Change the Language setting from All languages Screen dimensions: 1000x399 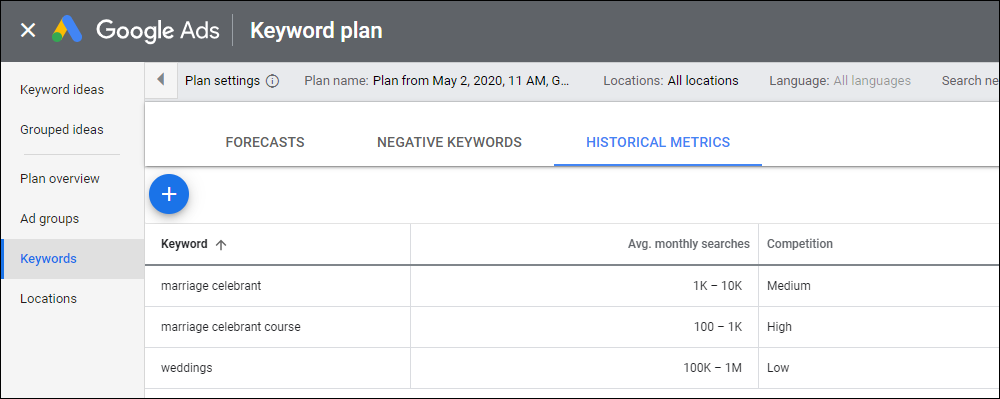coord(840,81)
